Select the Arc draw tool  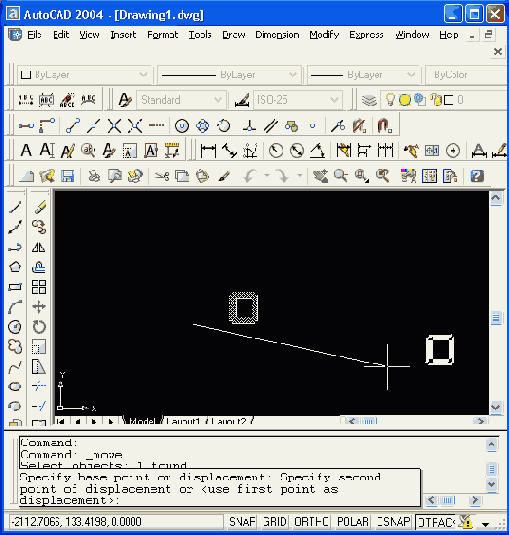click(15, 307)
